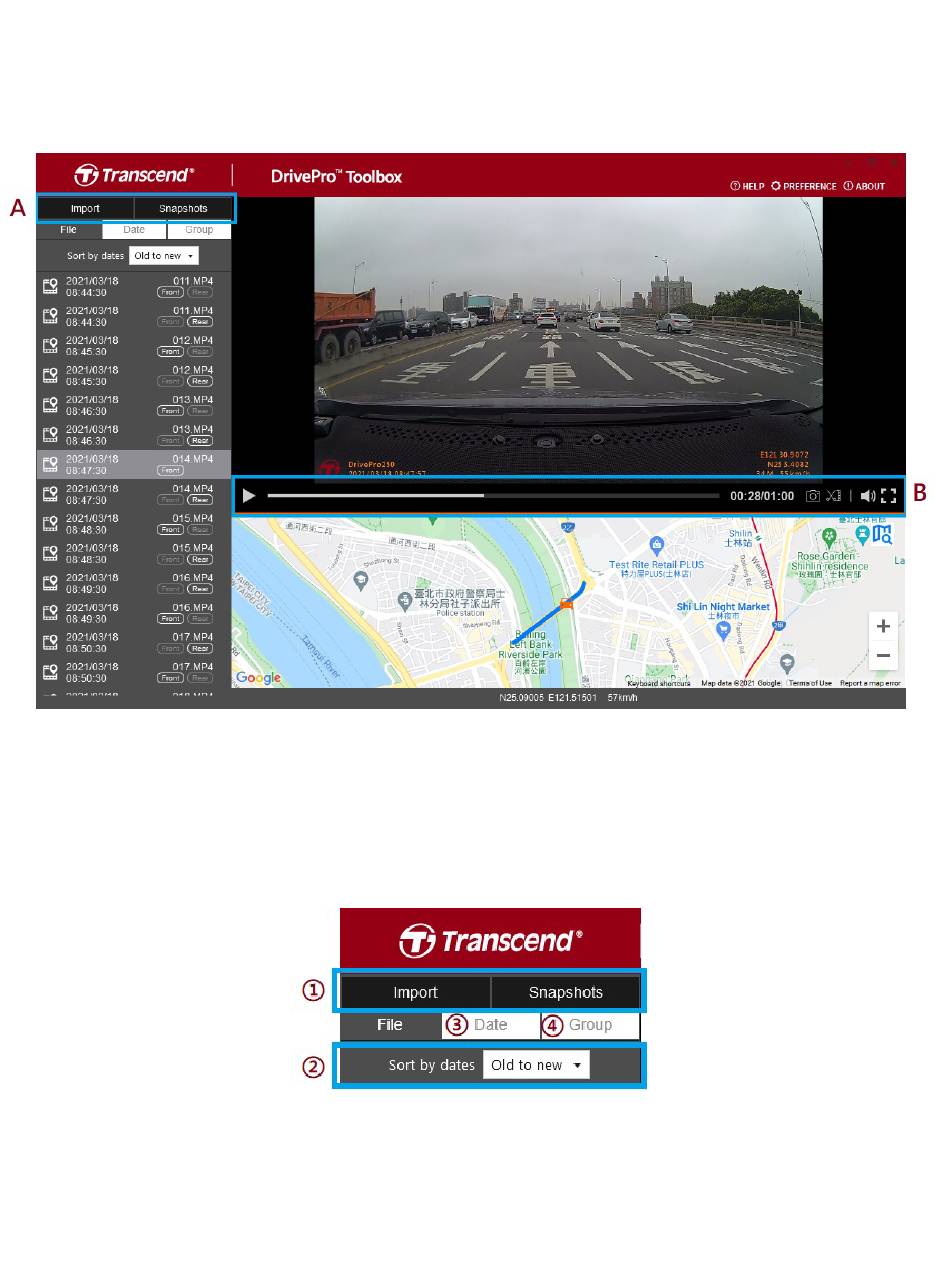
Task: Switch to the Group tab in the app window
Action: coord(199,230)
